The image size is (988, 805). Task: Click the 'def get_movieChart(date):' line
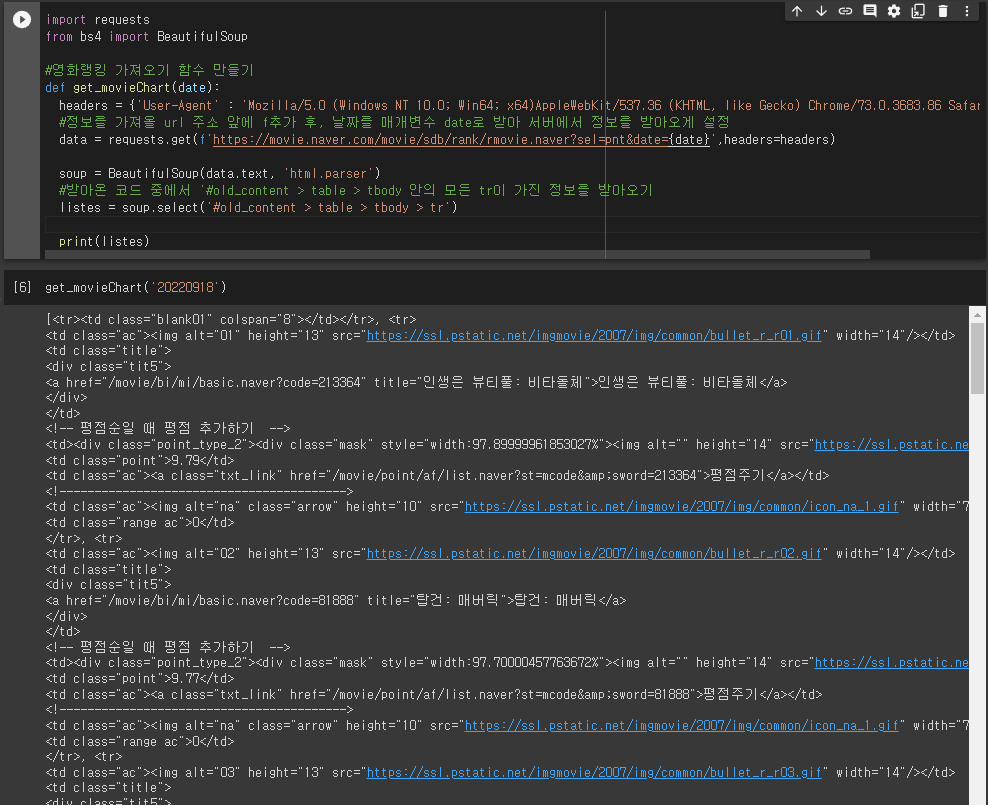coord(132,88)
